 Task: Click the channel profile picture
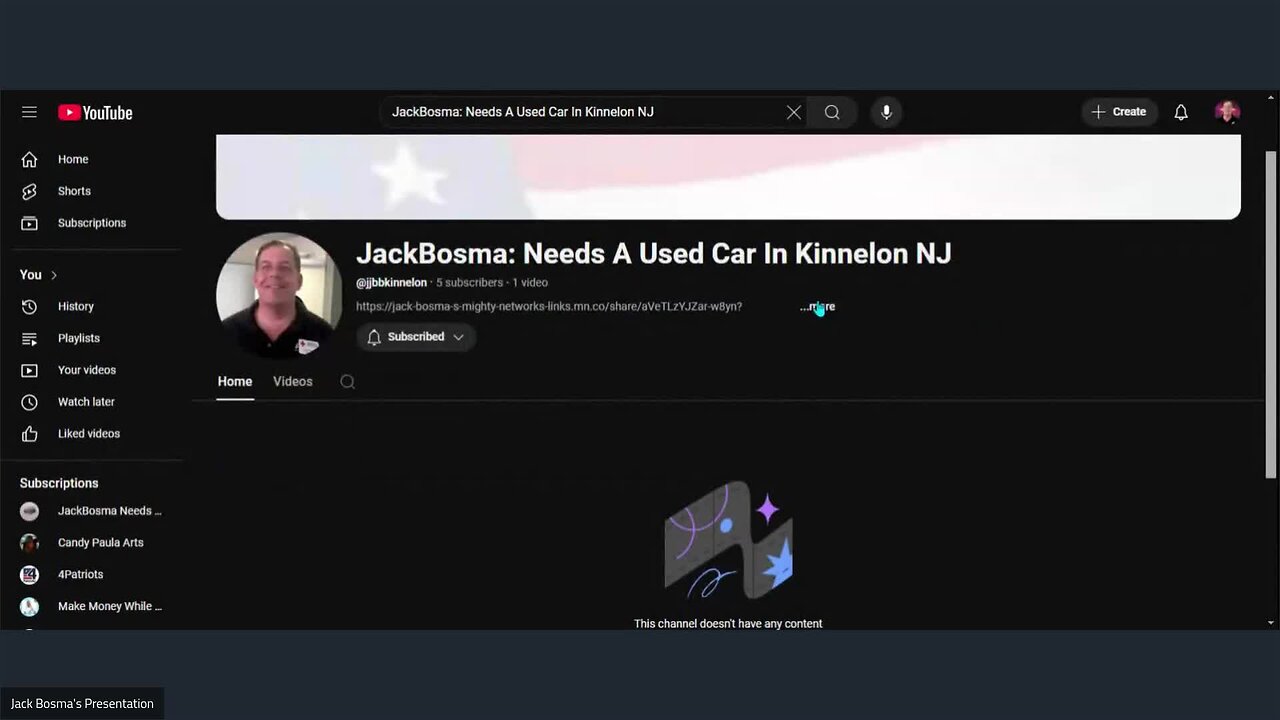point(278,295)
